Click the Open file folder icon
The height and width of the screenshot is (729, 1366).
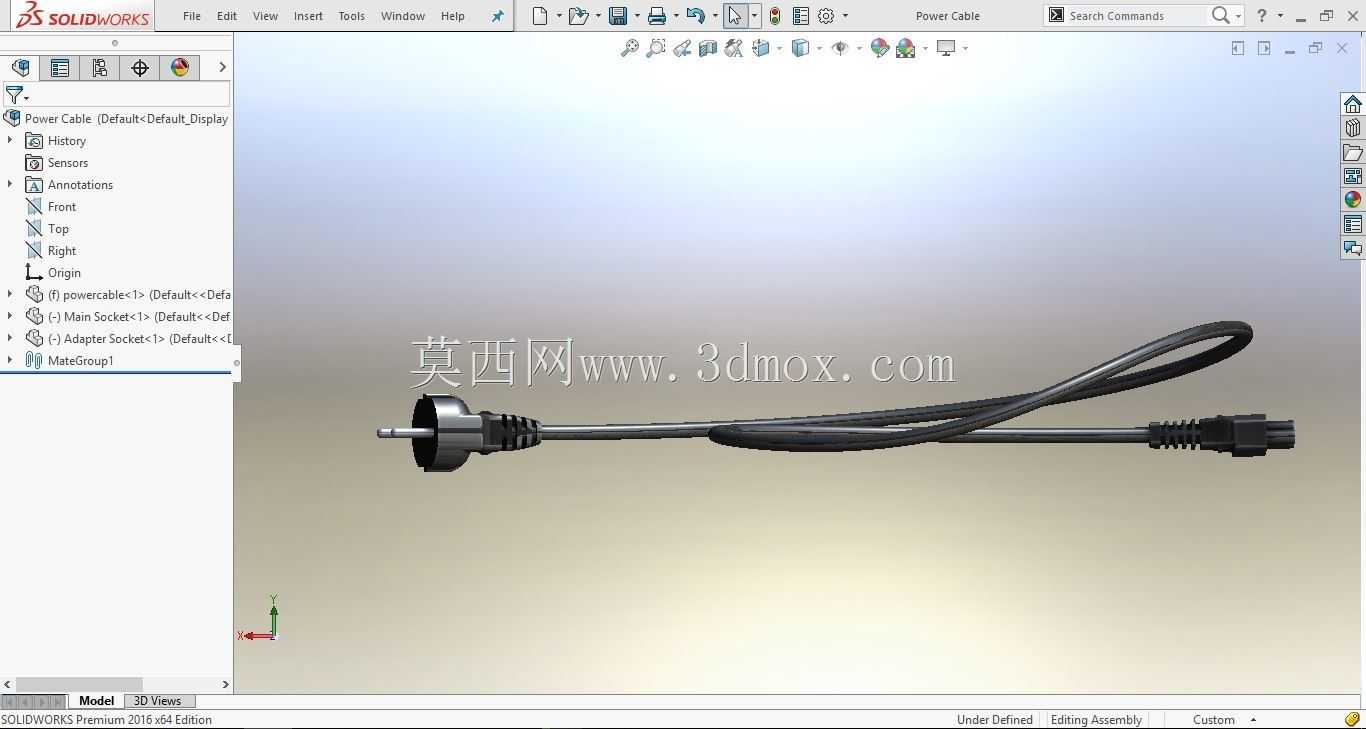tap(577, 16)
